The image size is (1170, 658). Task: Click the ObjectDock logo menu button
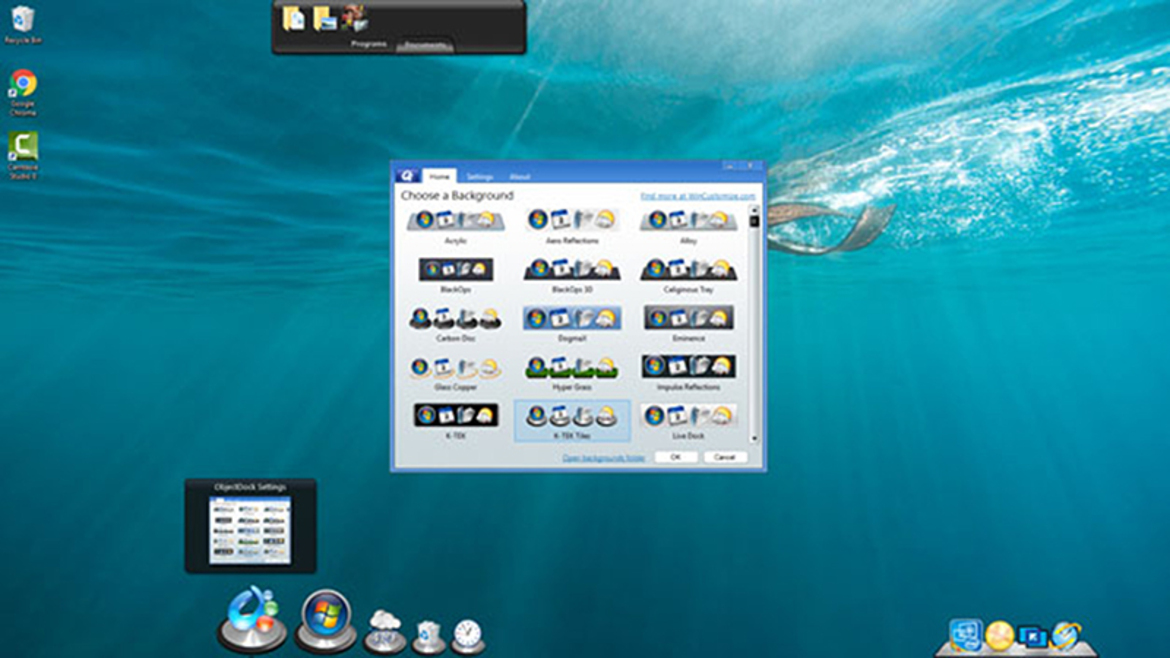407,175
